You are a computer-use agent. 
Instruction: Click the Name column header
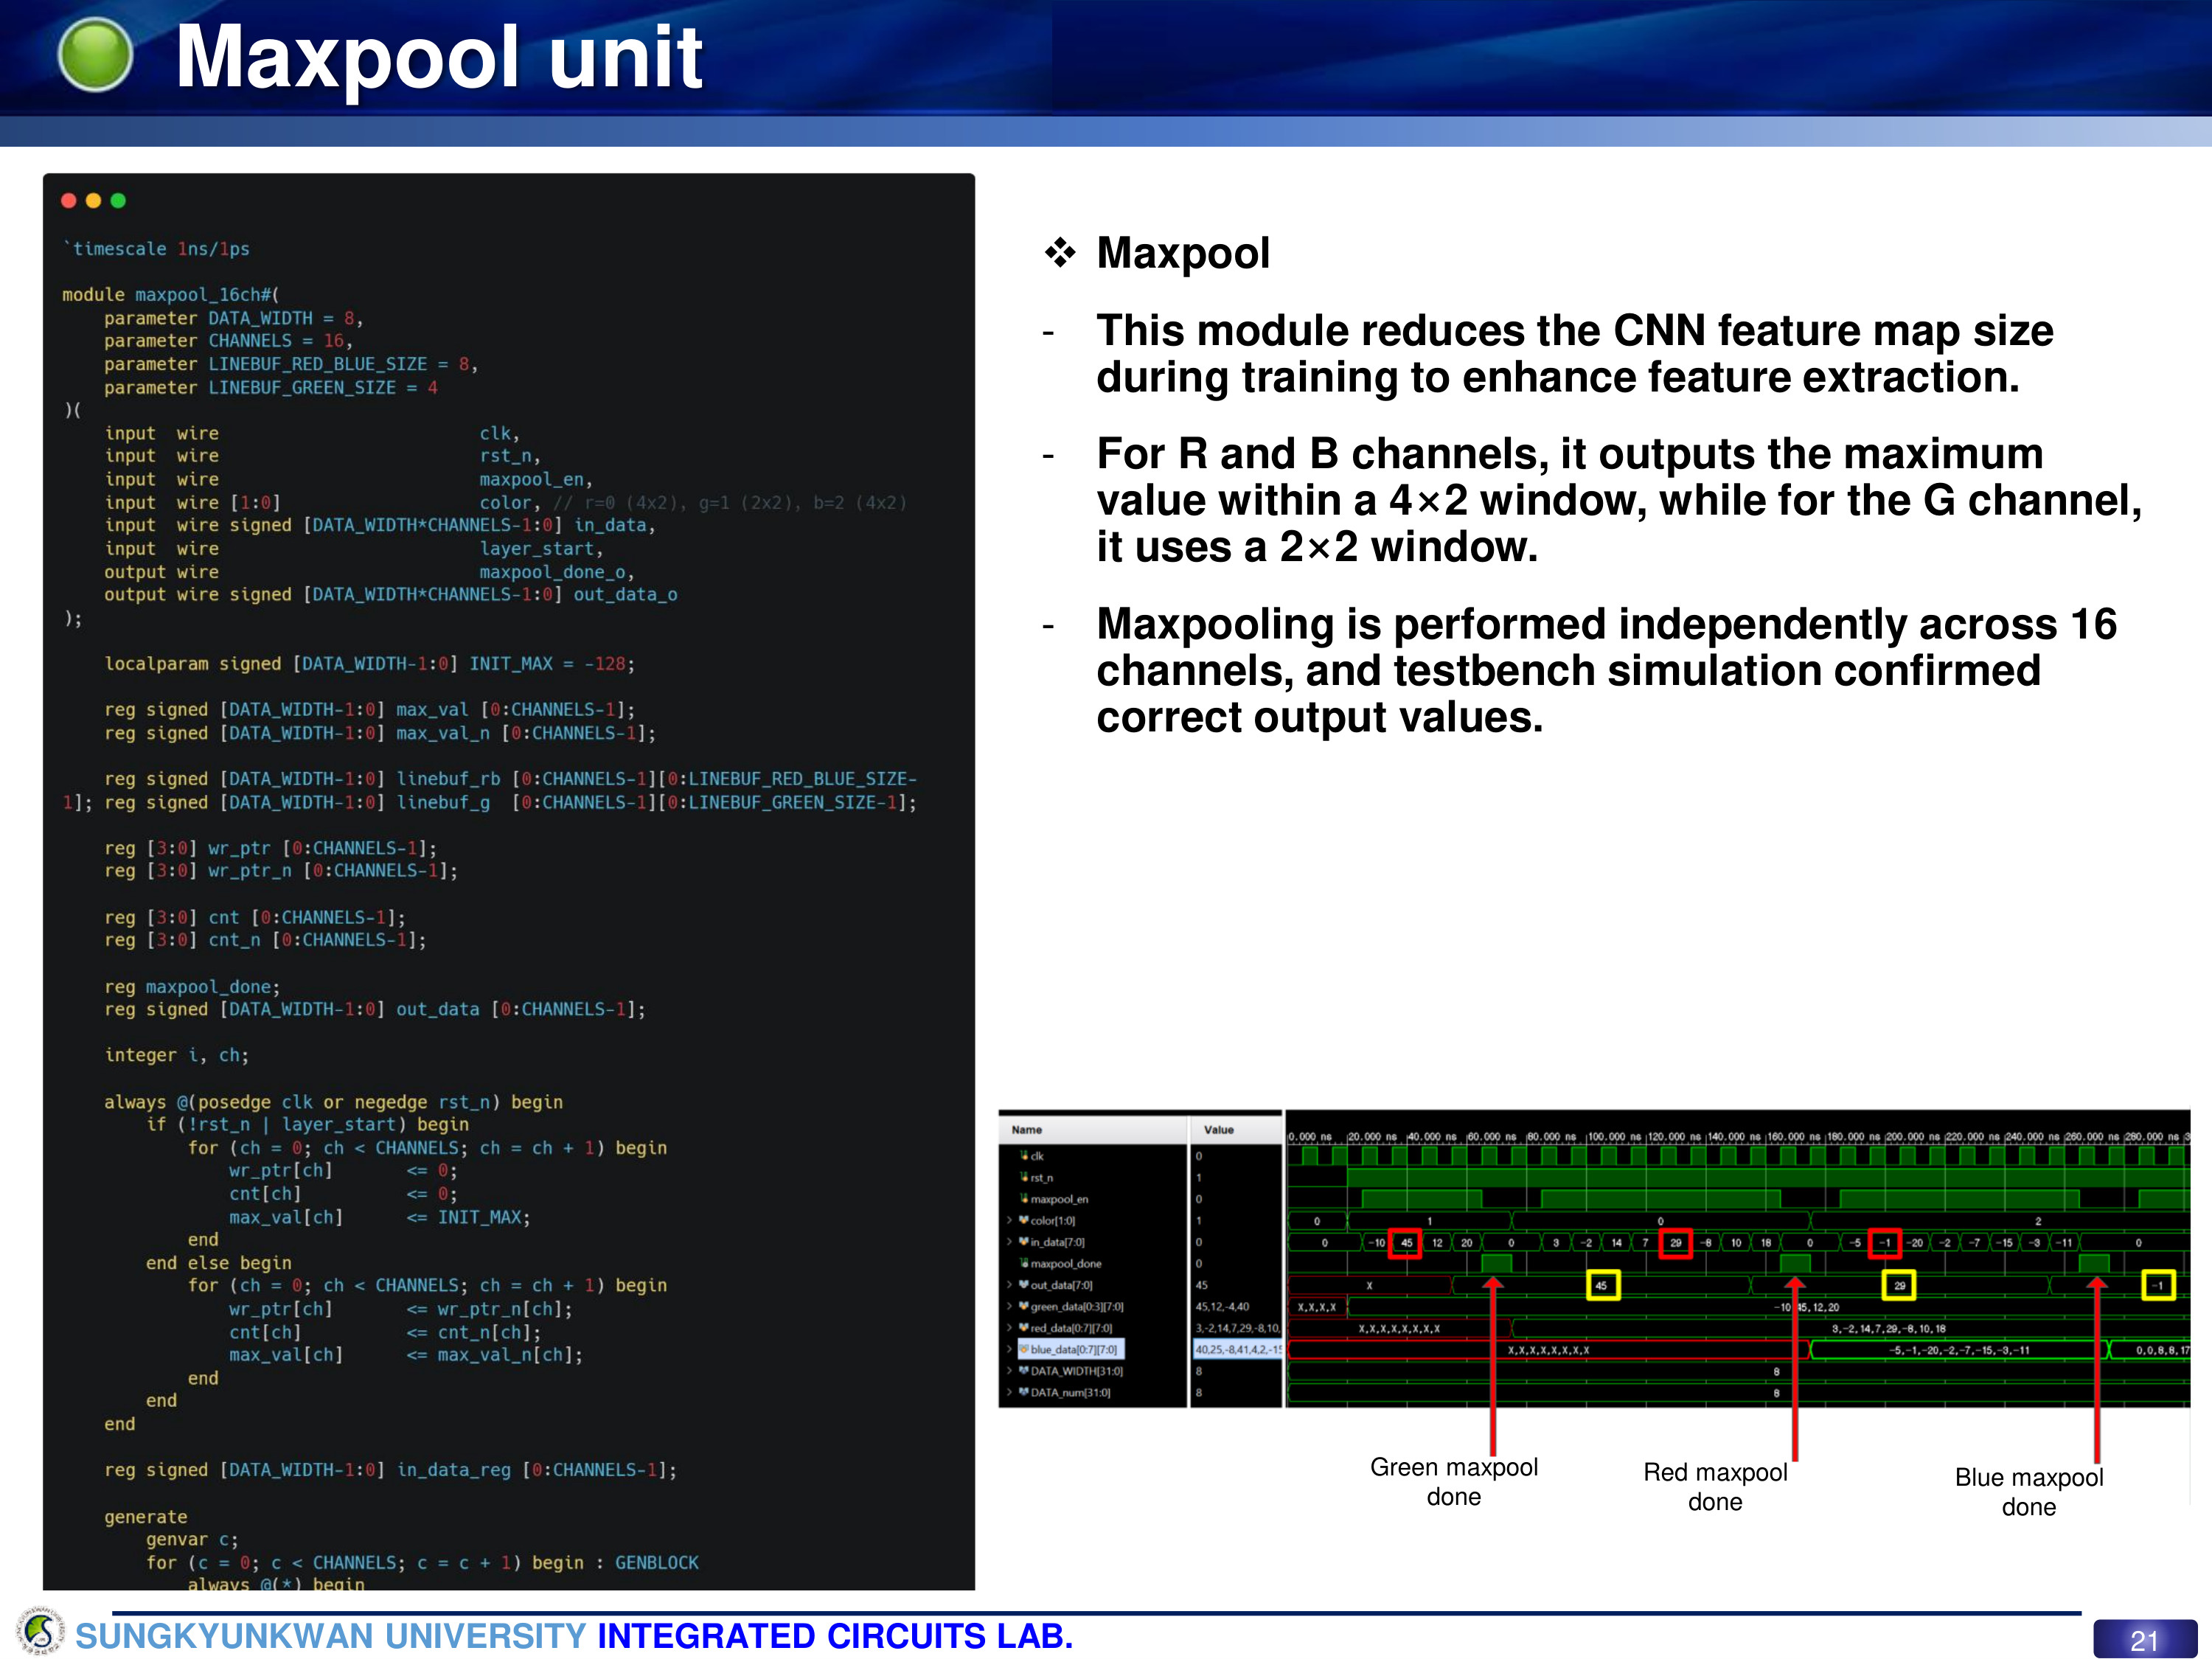[1093, 1129]
